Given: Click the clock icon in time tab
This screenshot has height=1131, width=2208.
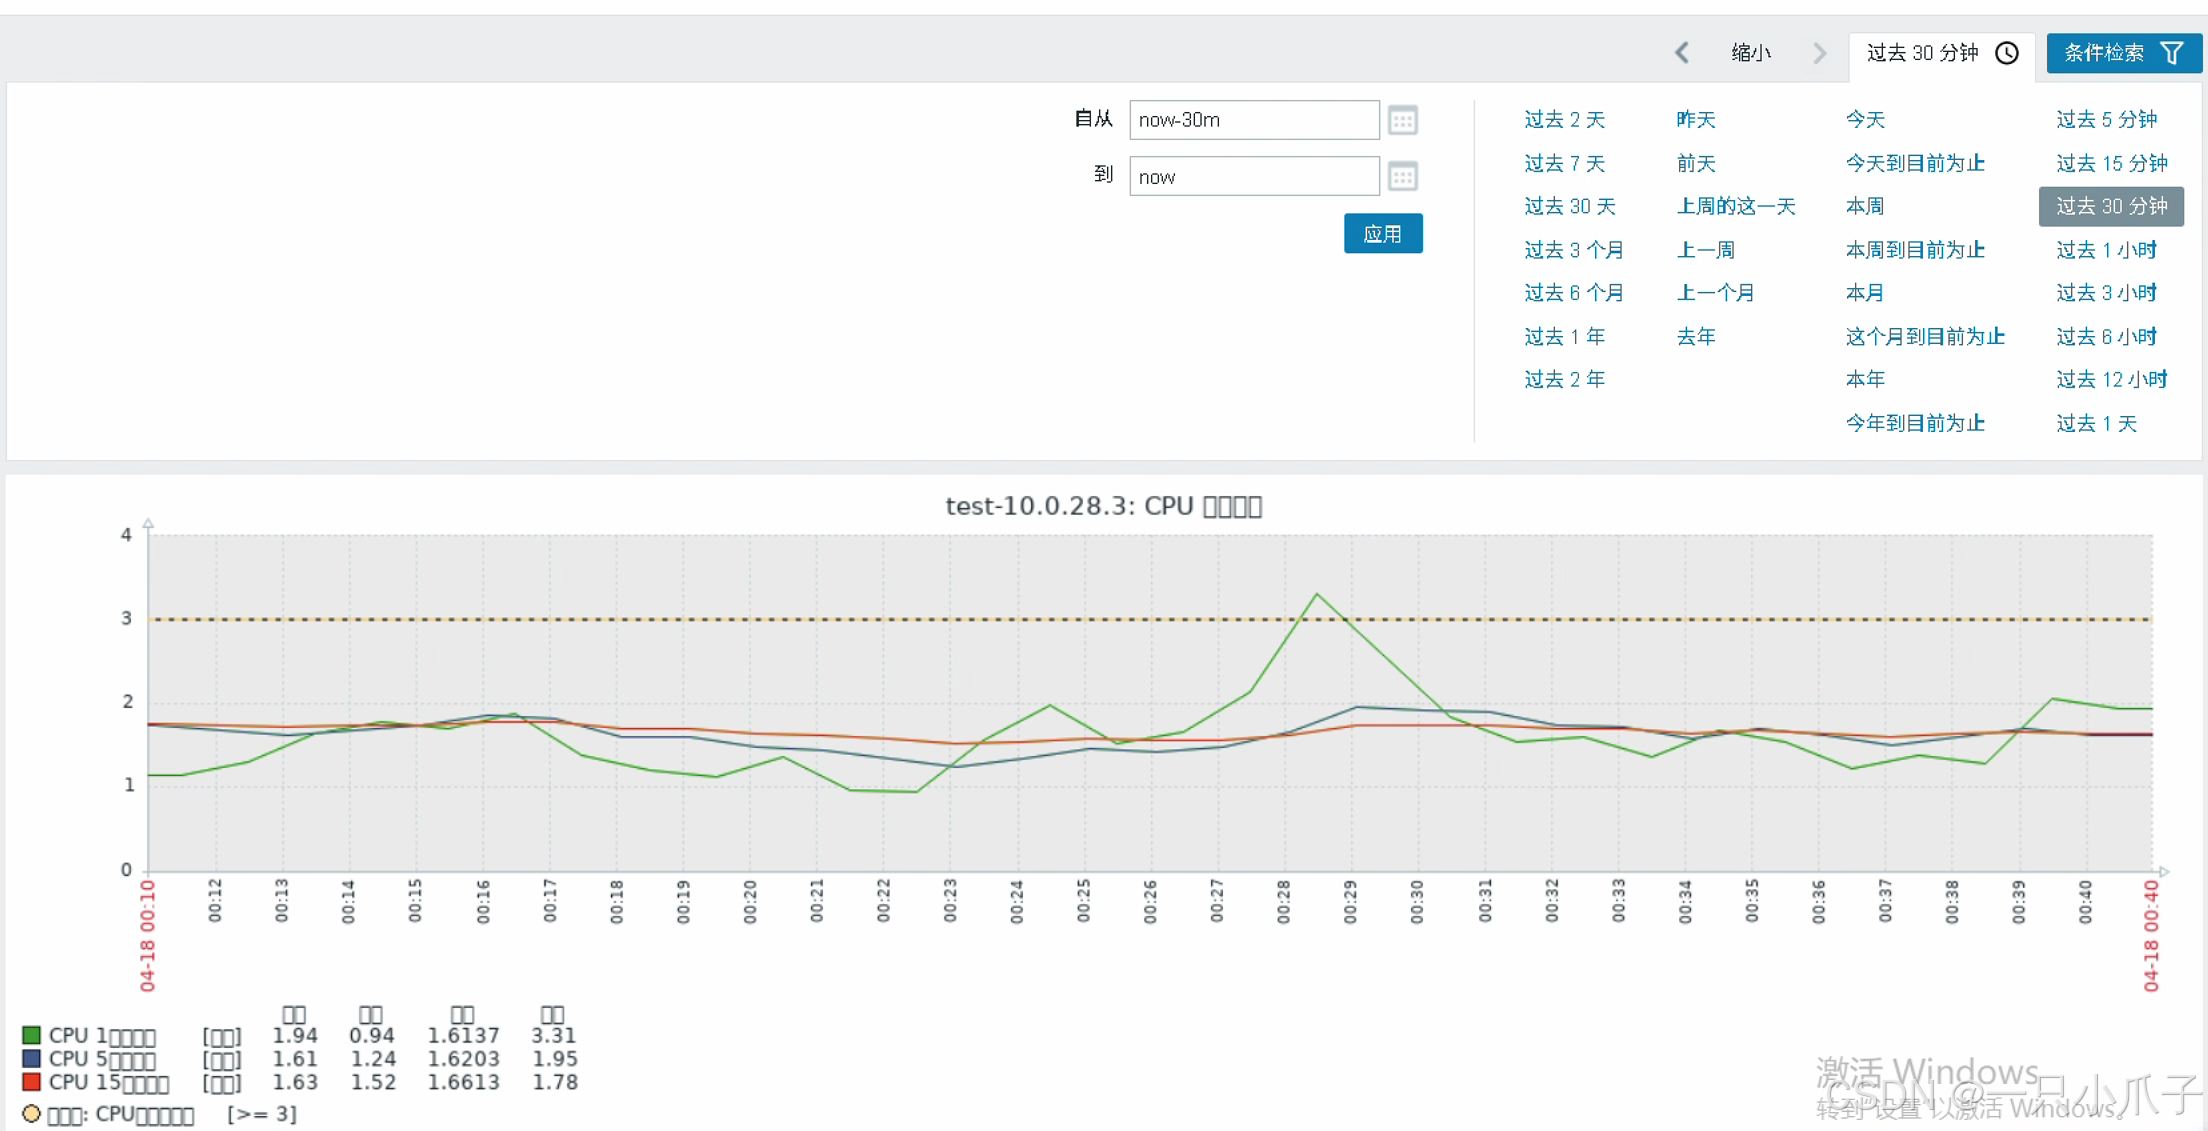Looking at the screenshot, I should [2007, 53].
